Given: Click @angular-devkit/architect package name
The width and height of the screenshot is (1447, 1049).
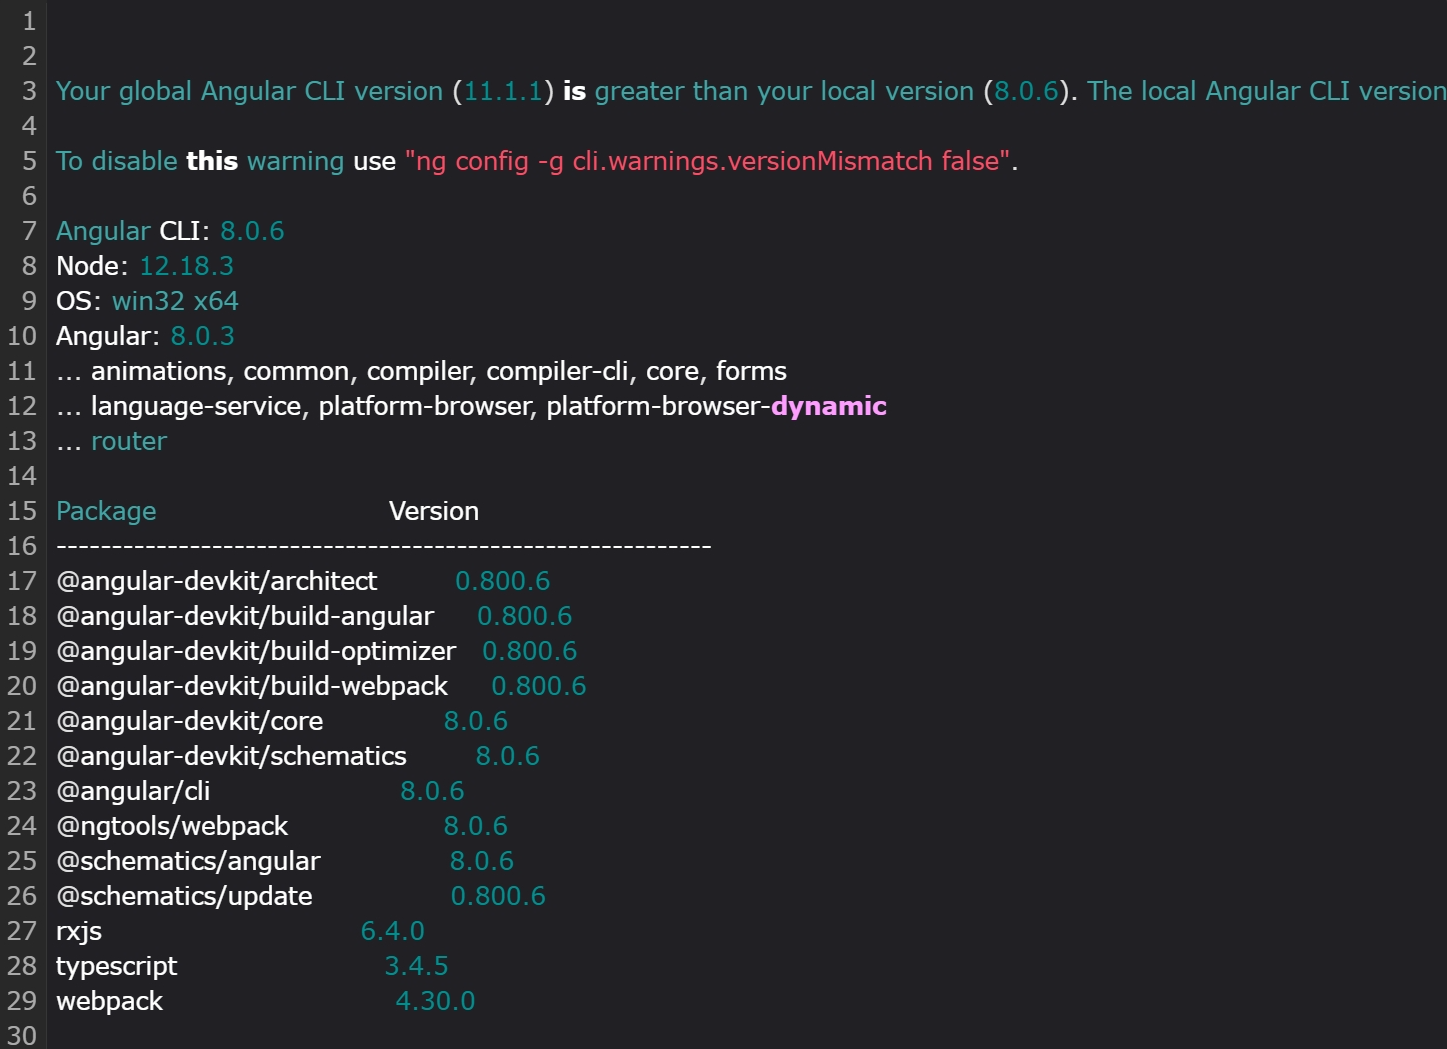Looking at the screenshot, I should (x=217, y=581).
